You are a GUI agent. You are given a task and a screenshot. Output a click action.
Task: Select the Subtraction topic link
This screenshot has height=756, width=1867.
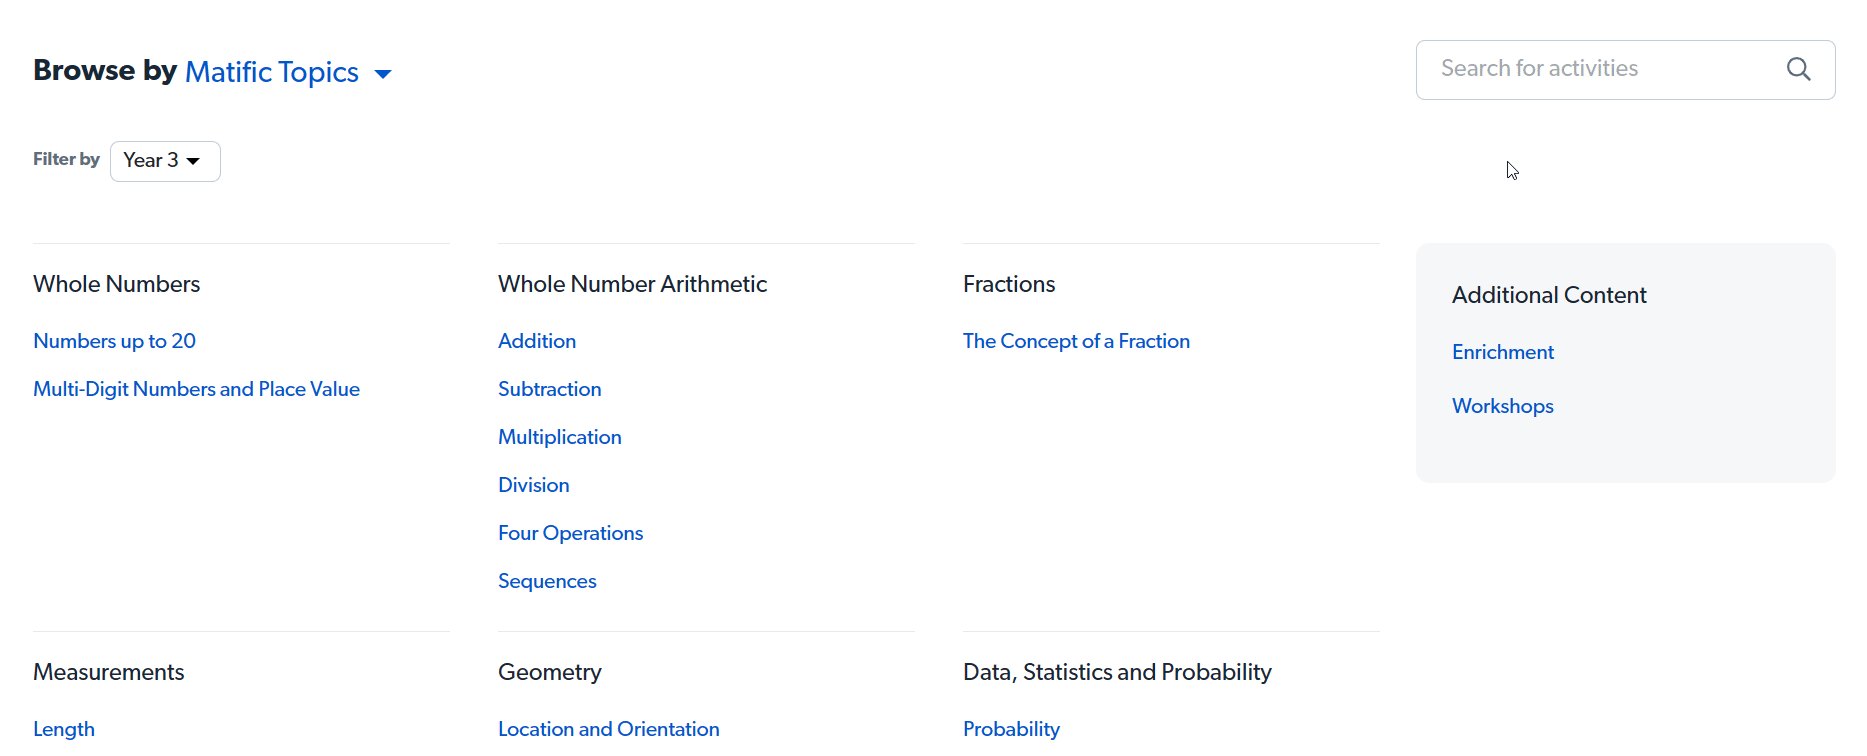[549, 389]
